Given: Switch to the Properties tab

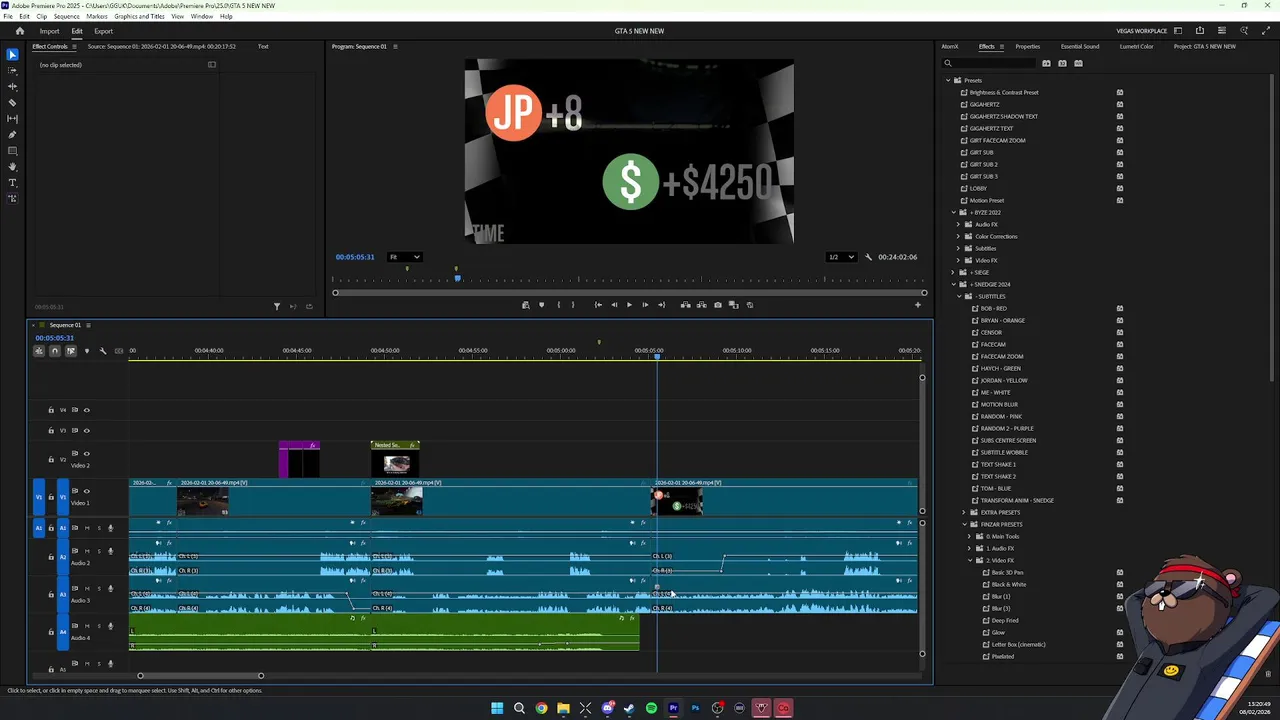Looking at the screenshot, I should tap(1028, 46).
